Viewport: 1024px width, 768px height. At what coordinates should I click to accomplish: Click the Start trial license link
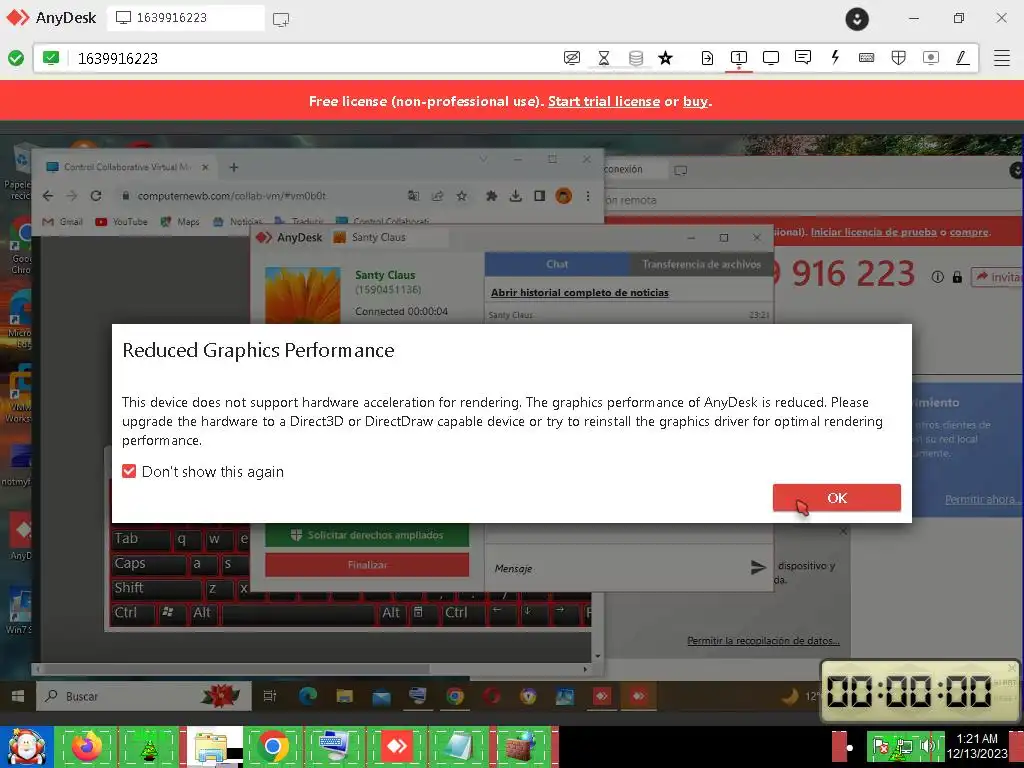tap(603, 101)
